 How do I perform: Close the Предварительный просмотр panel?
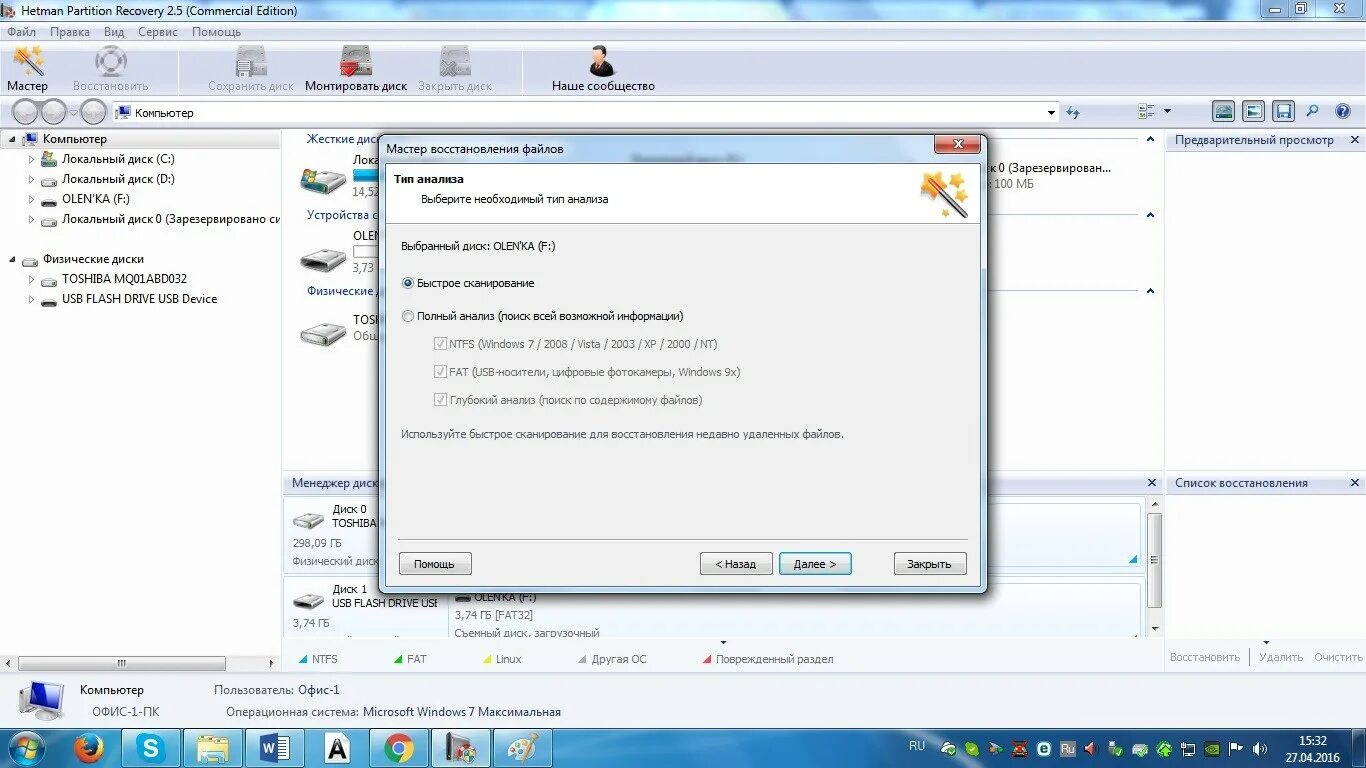coord(1356,140)
